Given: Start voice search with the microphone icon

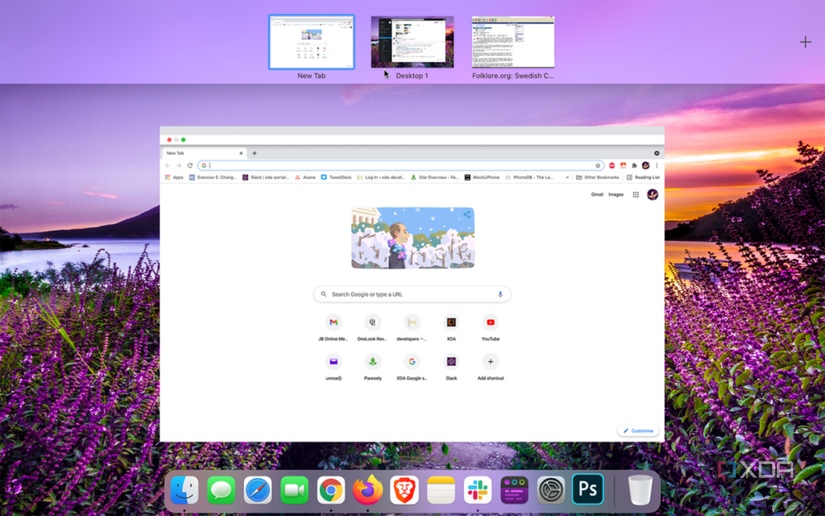Looking at the screenshot, I should (x=500, y=295).
